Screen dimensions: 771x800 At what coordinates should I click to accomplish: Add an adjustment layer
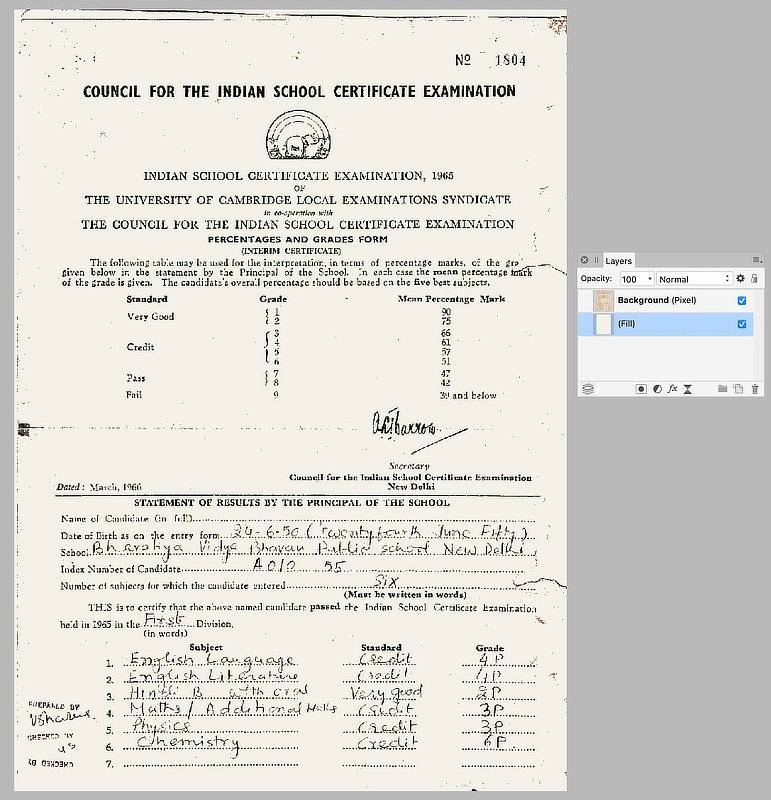click(657, 389)
